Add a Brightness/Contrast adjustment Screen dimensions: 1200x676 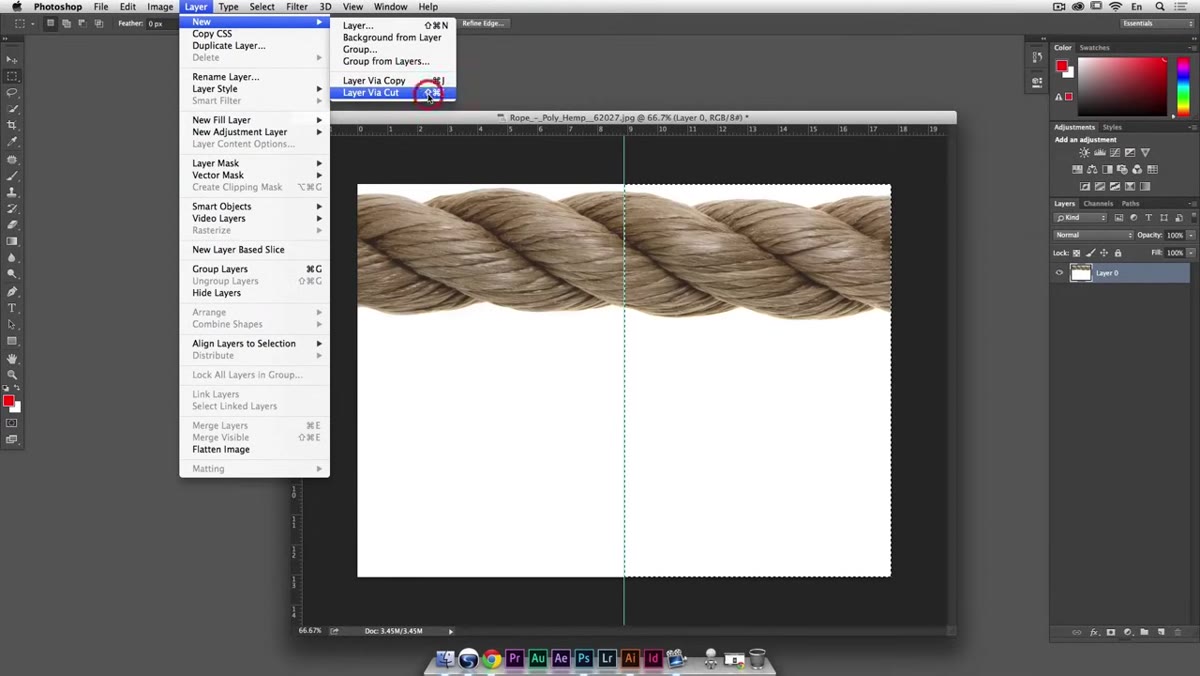point(1084,153)
